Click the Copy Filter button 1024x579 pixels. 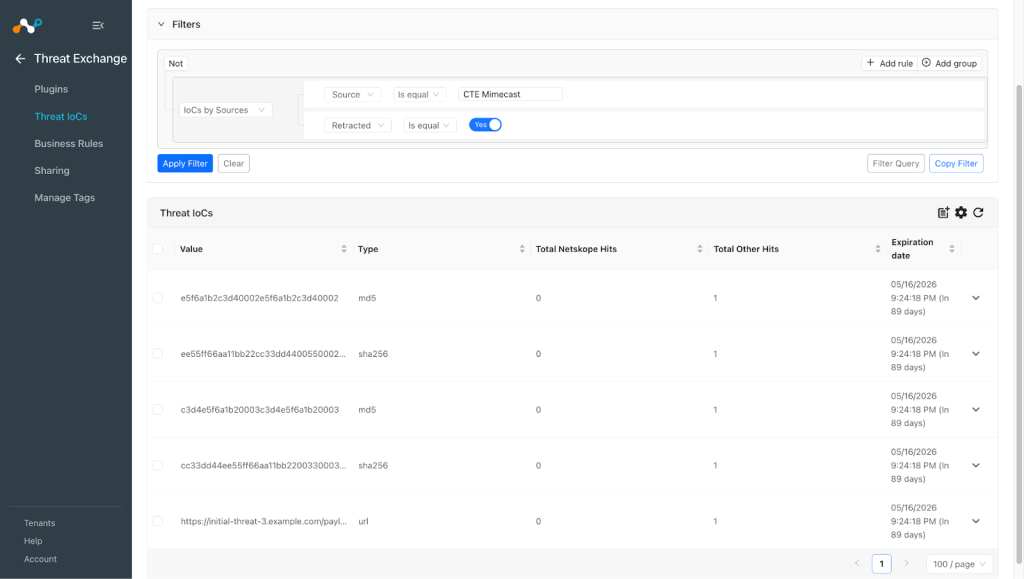[x=956, y=163]
